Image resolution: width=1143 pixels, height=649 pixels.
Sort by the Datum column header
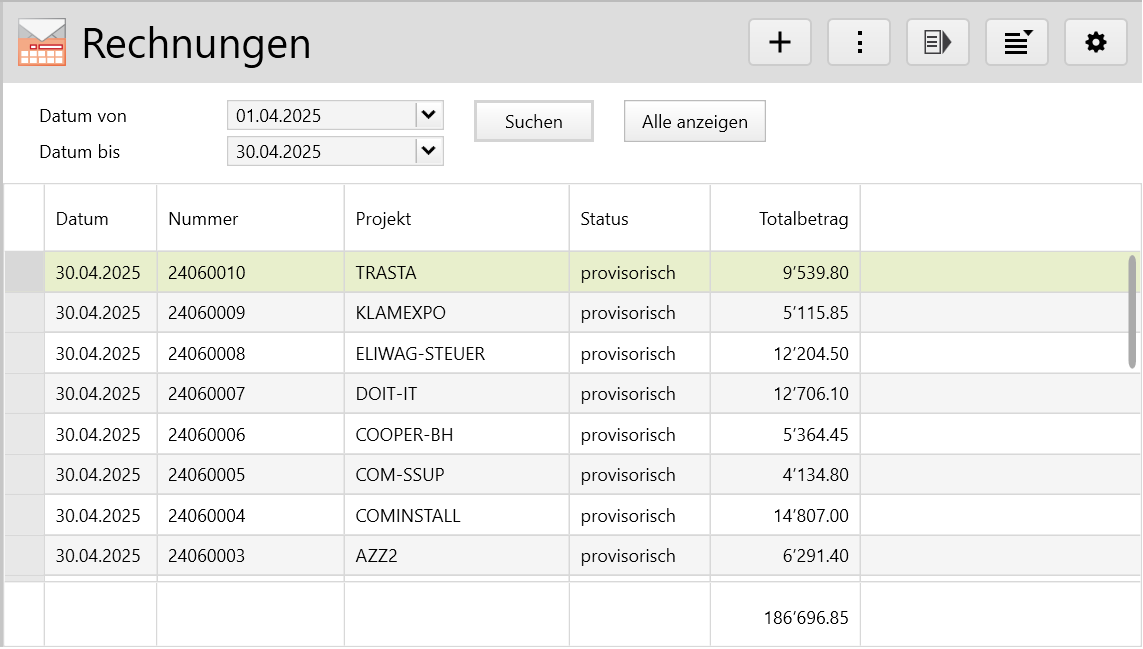(x=82, y=219)
